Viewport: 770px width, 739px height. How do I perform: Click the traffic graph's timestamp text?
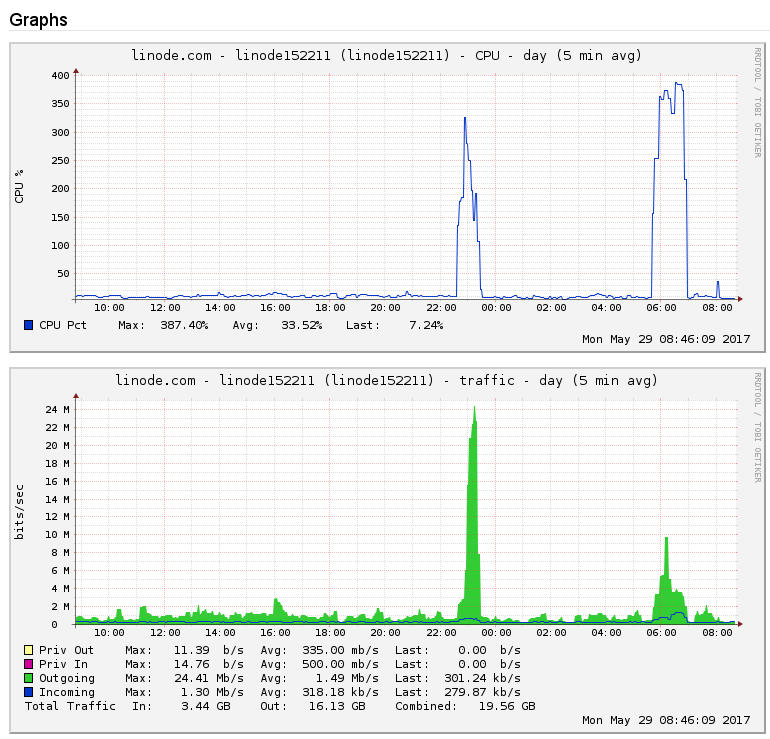pos(665,720)
